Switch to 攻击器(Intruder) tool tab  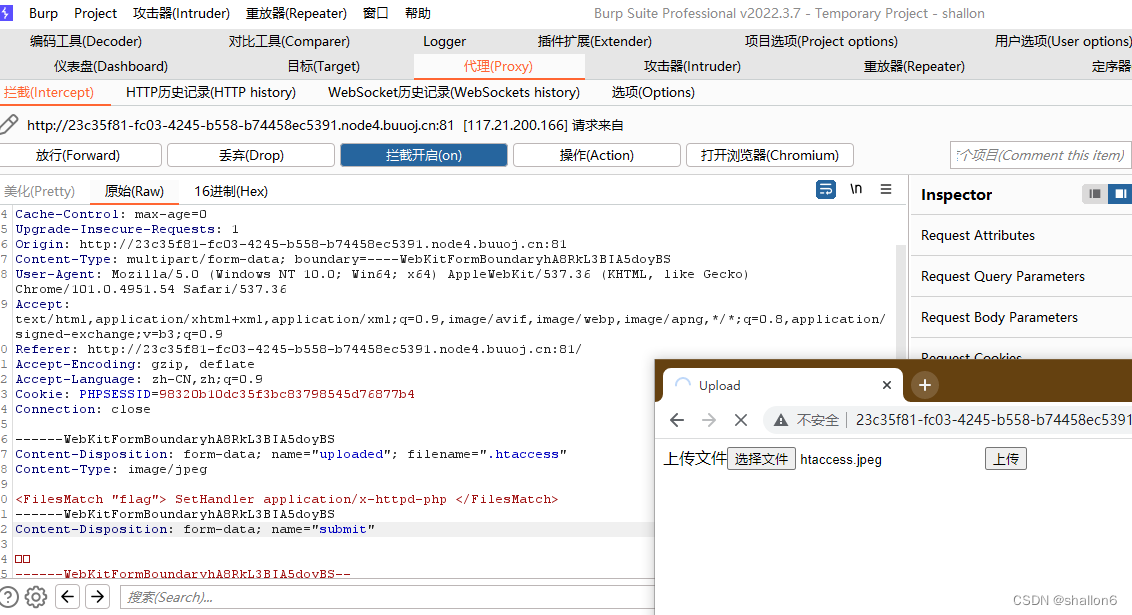pos(692,66)
